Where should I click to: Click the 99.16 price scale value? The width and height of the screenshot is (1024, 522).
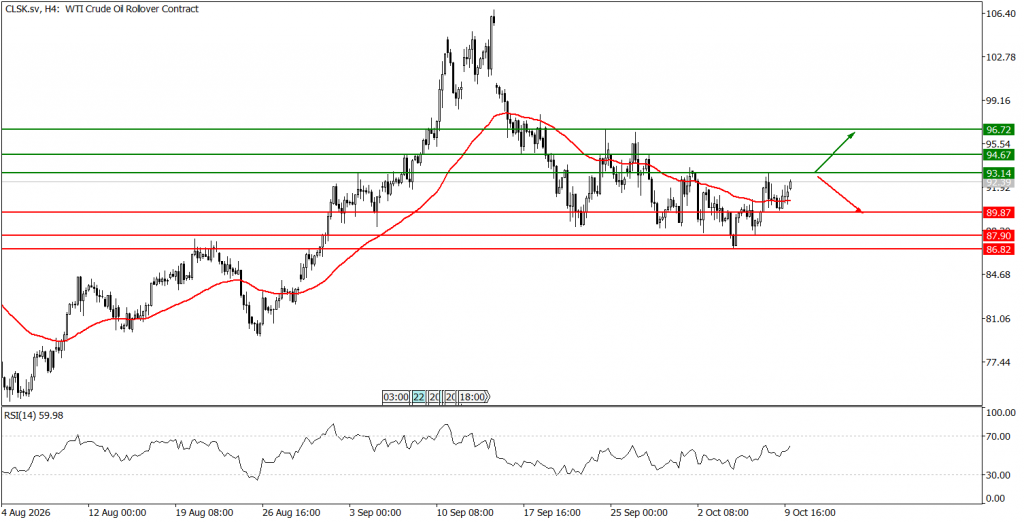coord(1001,101)
